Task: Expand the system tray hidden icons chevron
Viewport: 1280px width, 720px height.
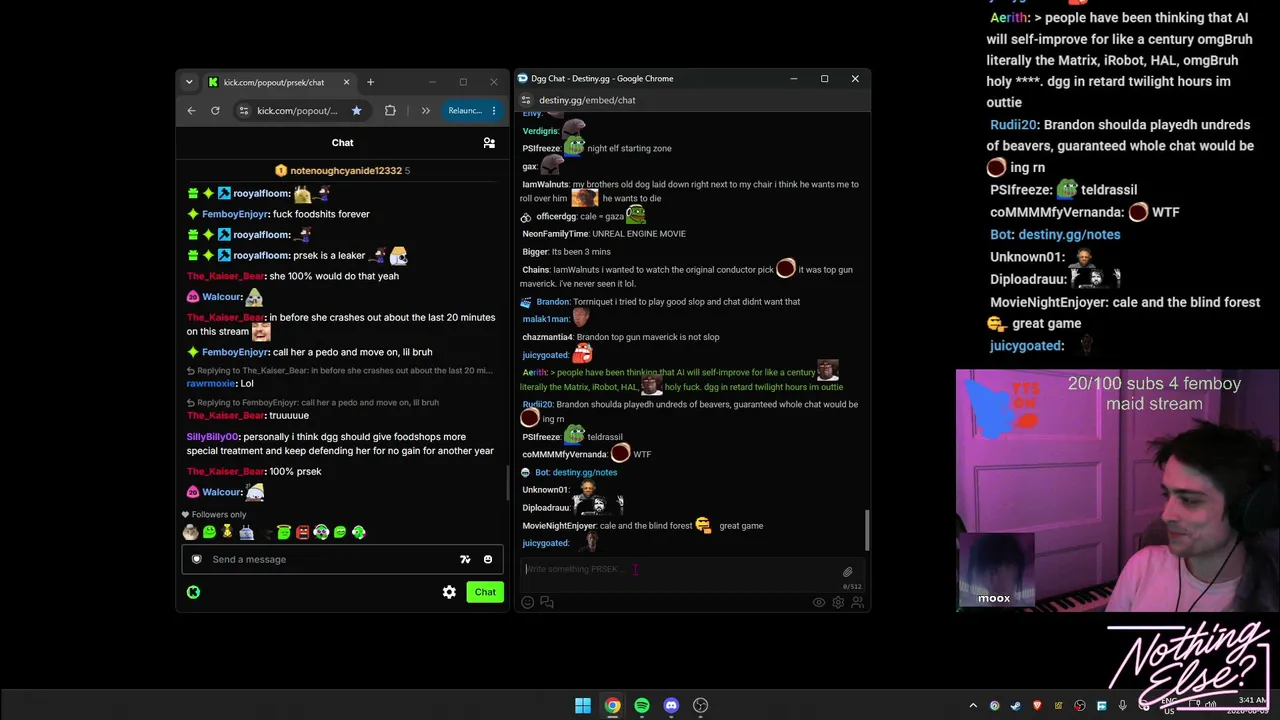Action: pos(973,706)
